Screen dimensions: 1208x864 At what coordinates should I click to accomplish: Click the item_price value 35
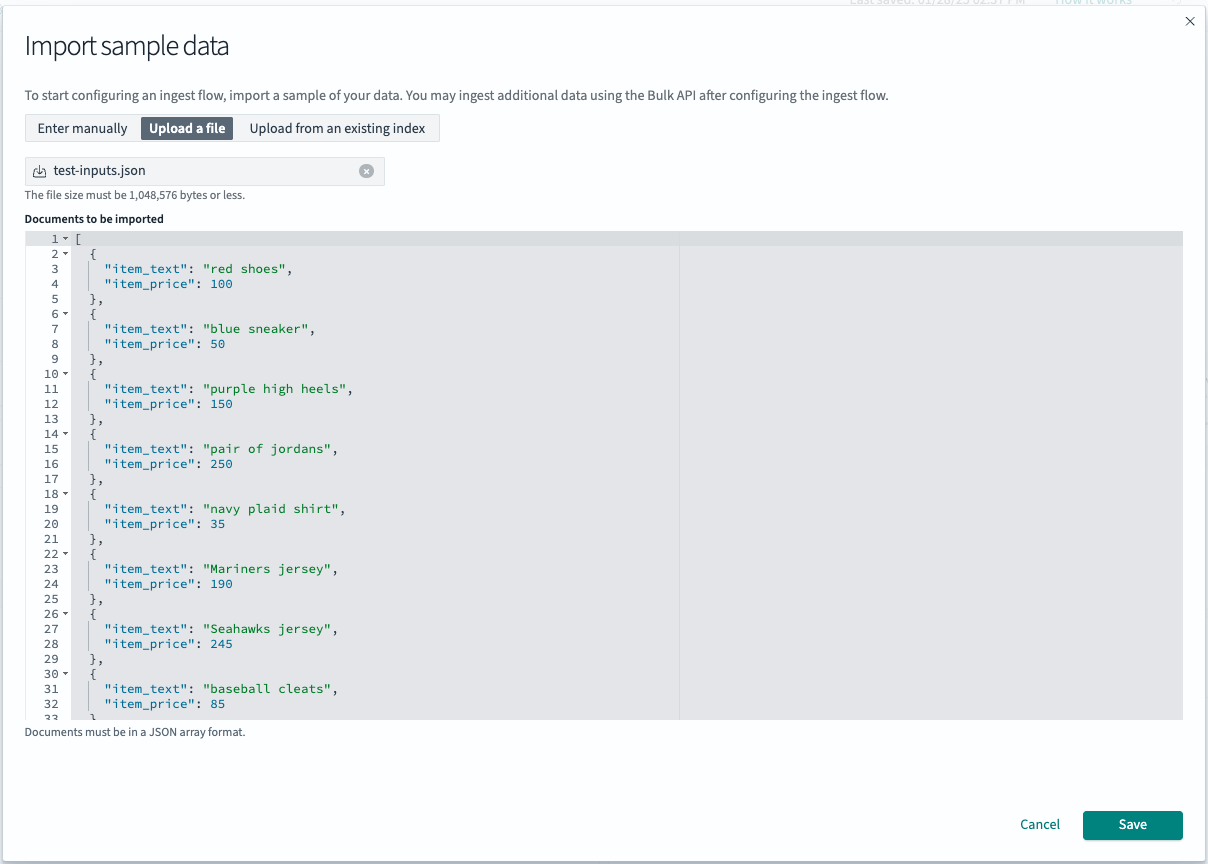(x=217, y=524)
